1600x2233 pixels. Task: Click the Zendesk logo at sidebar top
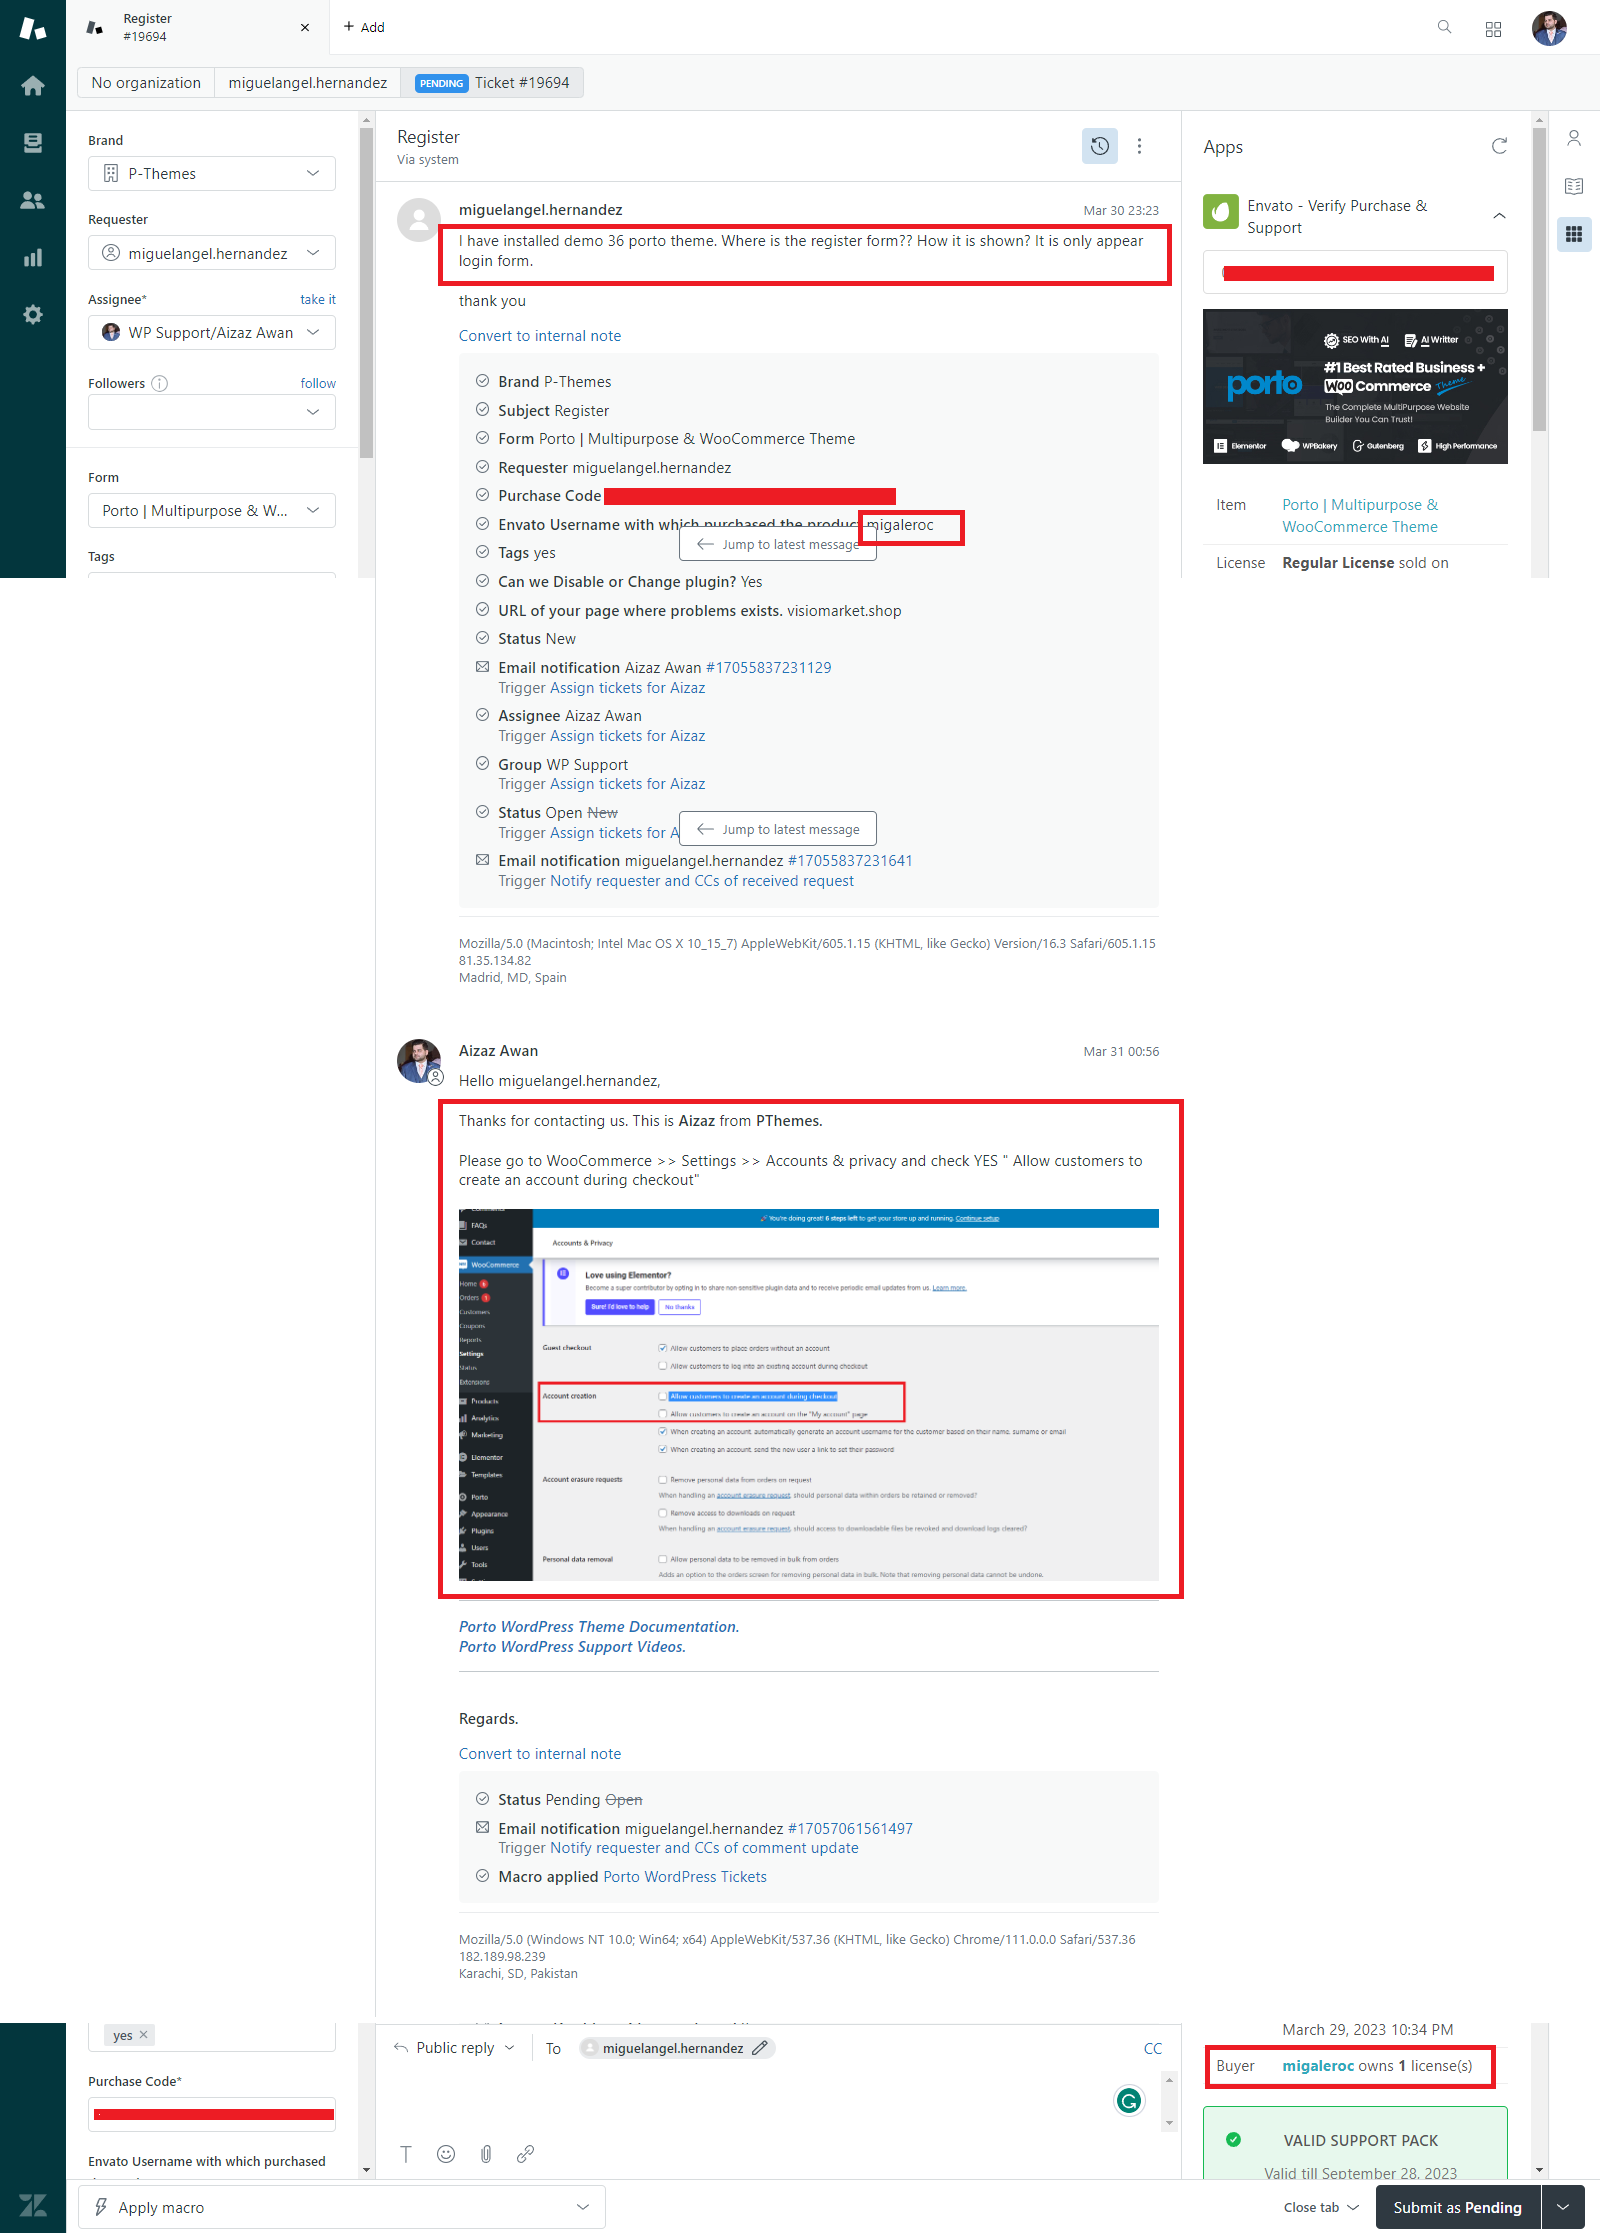[33, 28]
